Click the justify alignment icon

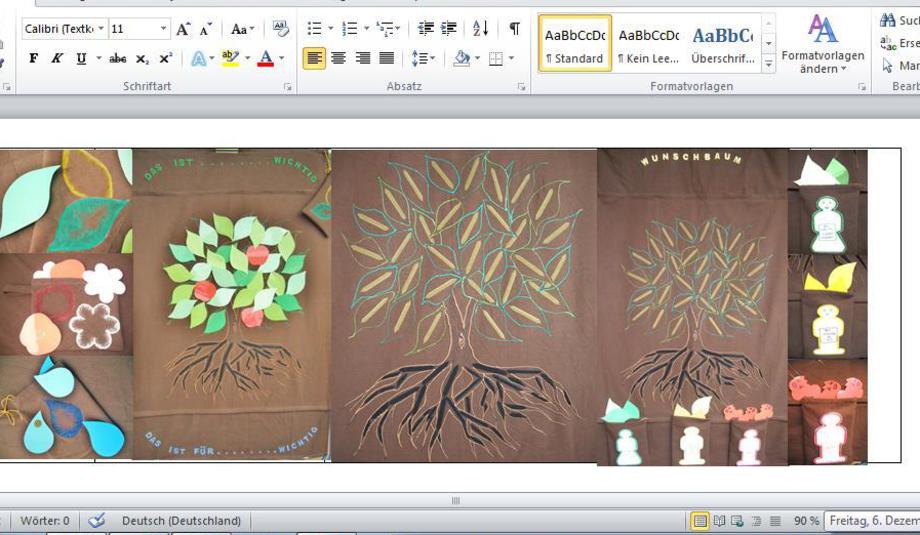pos(387,59)
